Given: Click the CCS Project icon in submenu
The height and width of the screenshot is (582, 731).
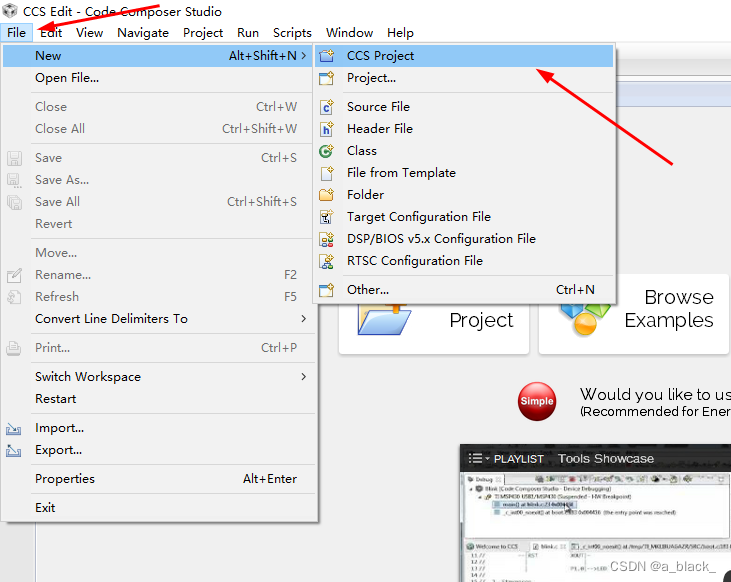Looking at the screenshot, I should pos(326,56).
